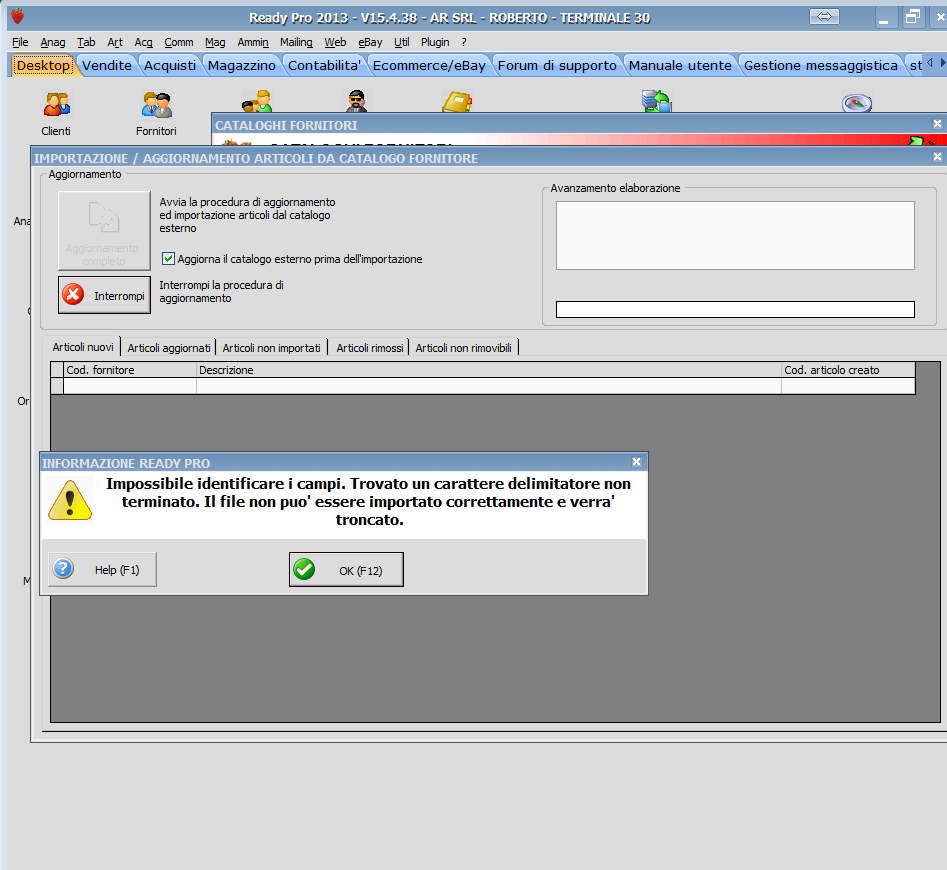Select the Articoli nuovi tab
This screenshot has width=947, height=870.
tap(83, 347)
